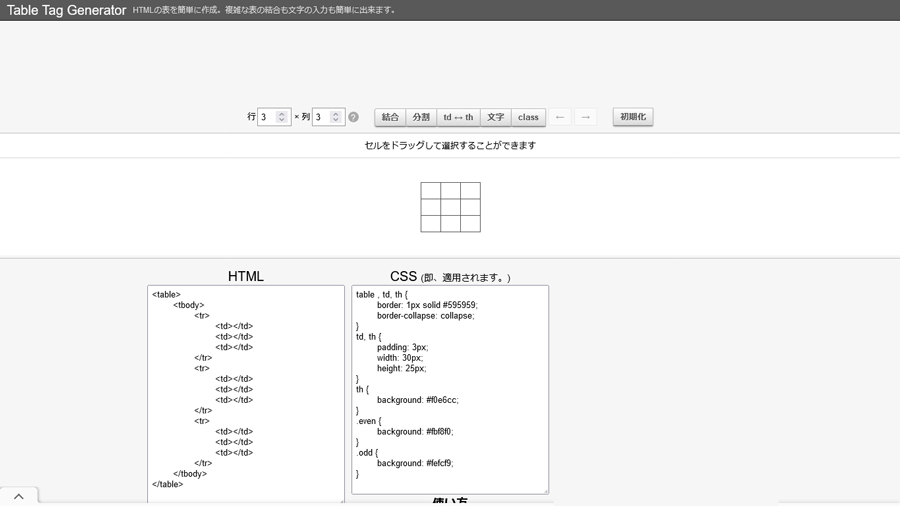Click the undo left arrow

click(x=560, y=117)
